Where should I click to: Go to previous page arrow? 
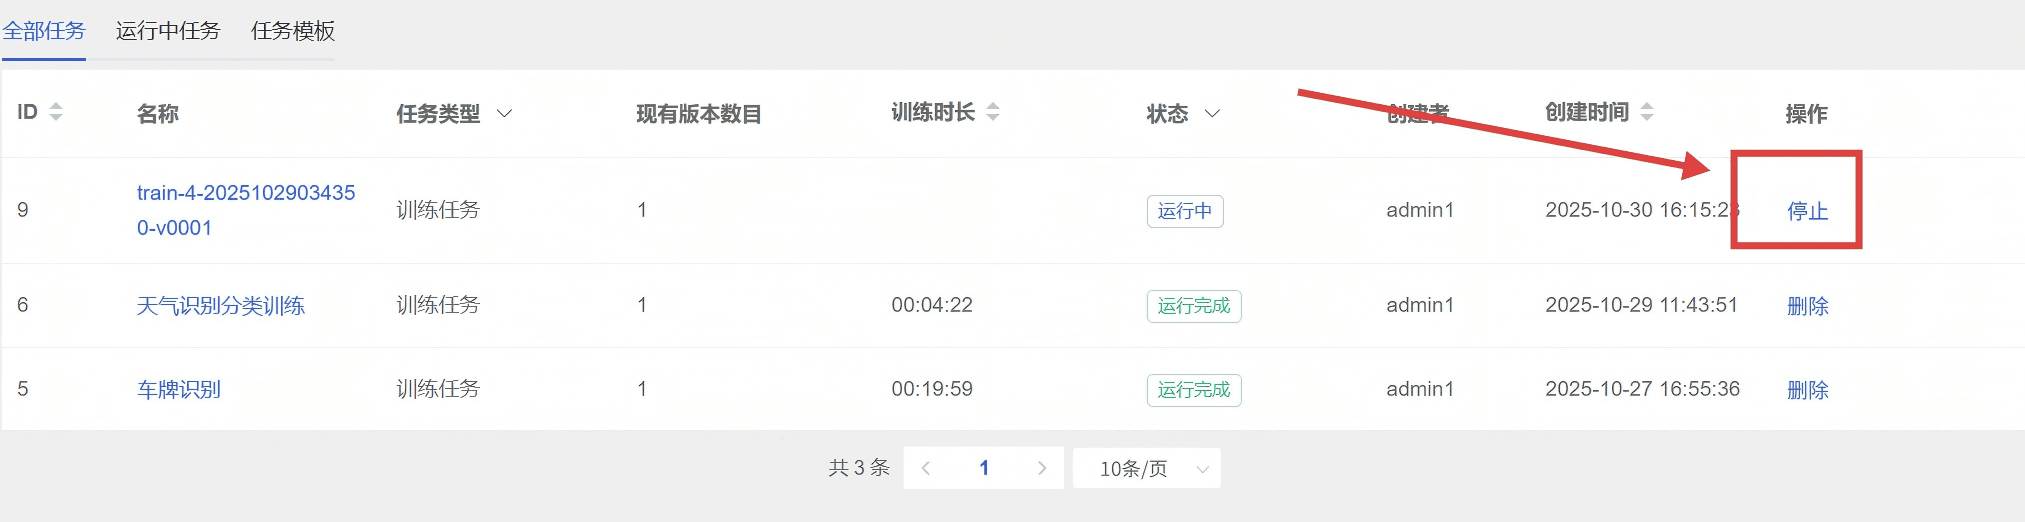click(926, 468)
